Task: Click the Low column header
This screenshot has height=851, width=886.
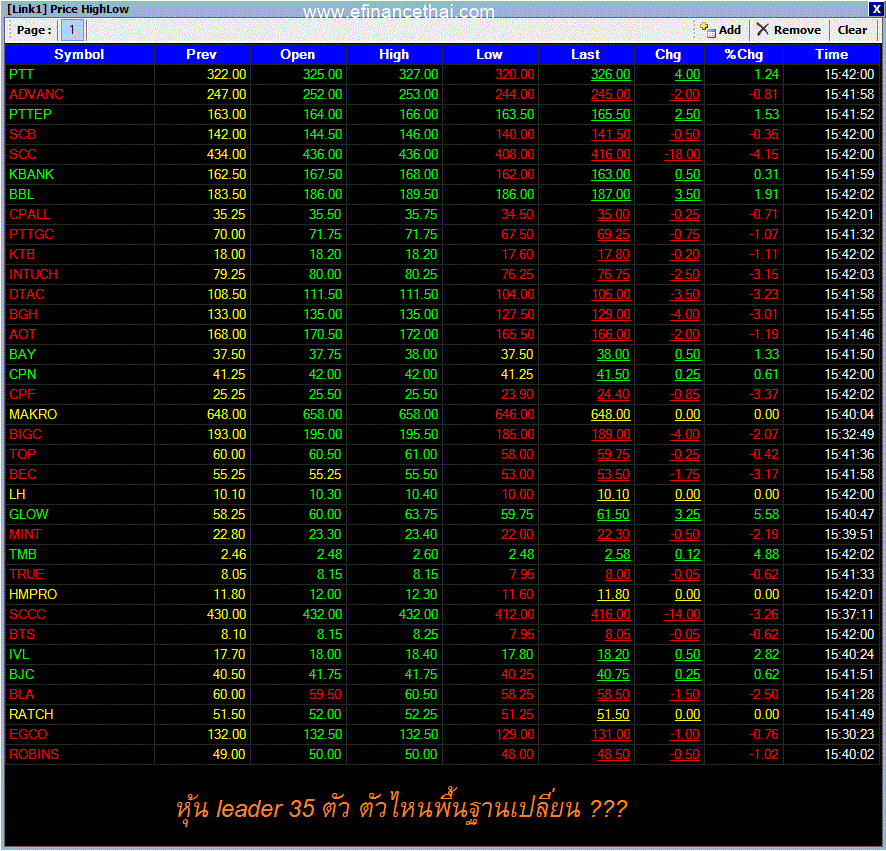Action: (489, 54)
